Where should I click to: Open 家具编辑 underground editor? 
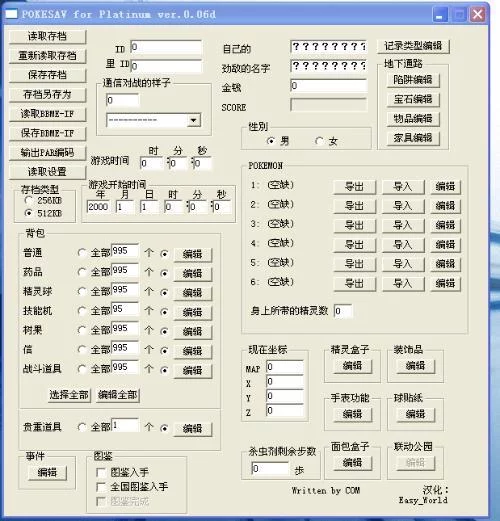point(413,138)
